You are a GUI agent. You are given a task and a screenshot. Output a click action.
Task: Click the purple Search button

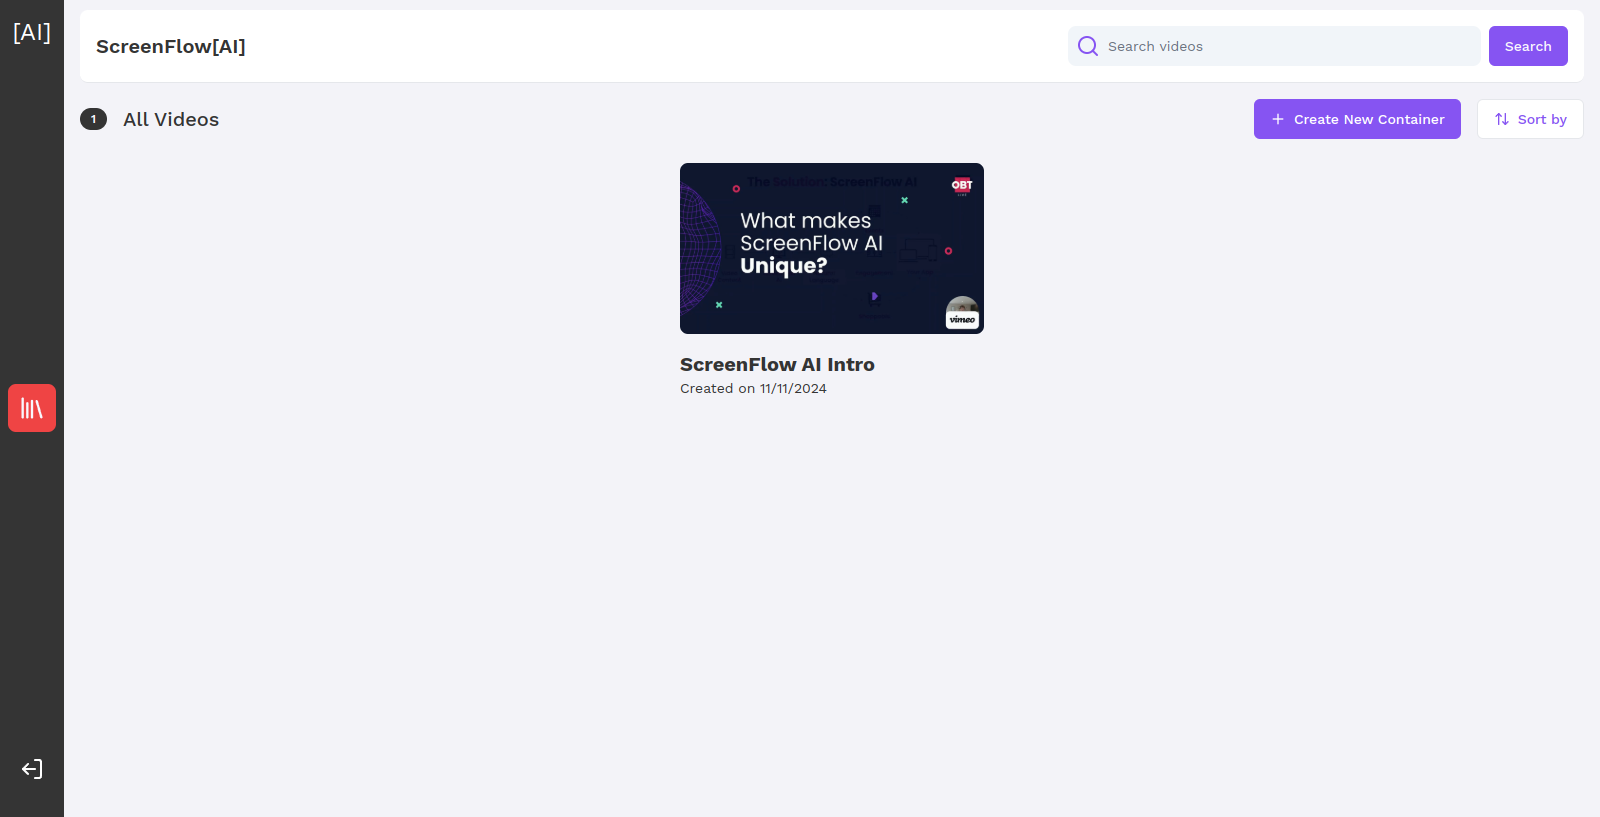[1528, 46]
